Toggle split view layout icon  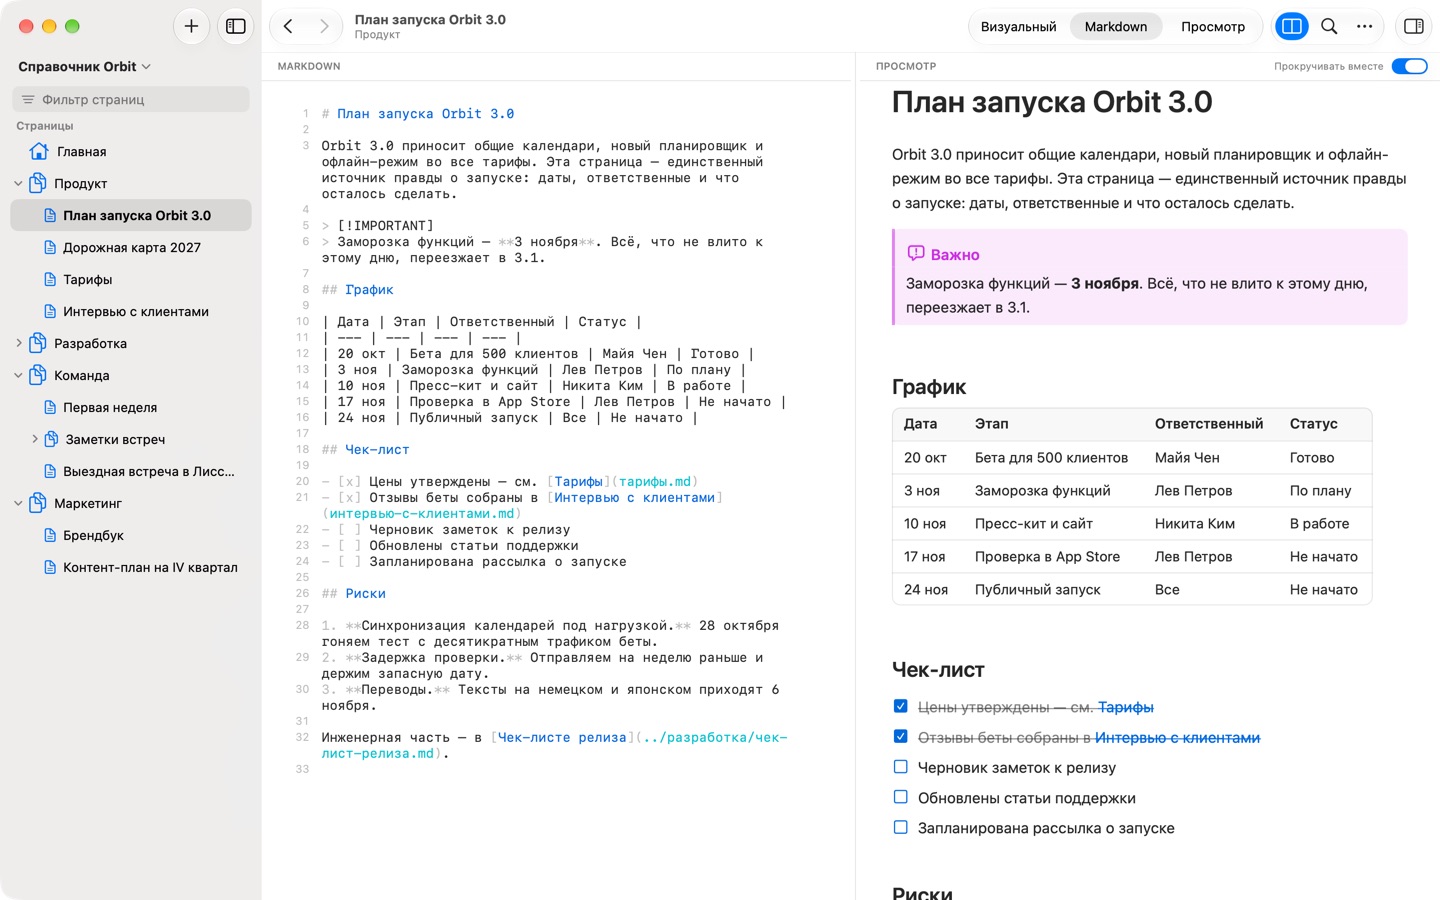click(1291, 27)
